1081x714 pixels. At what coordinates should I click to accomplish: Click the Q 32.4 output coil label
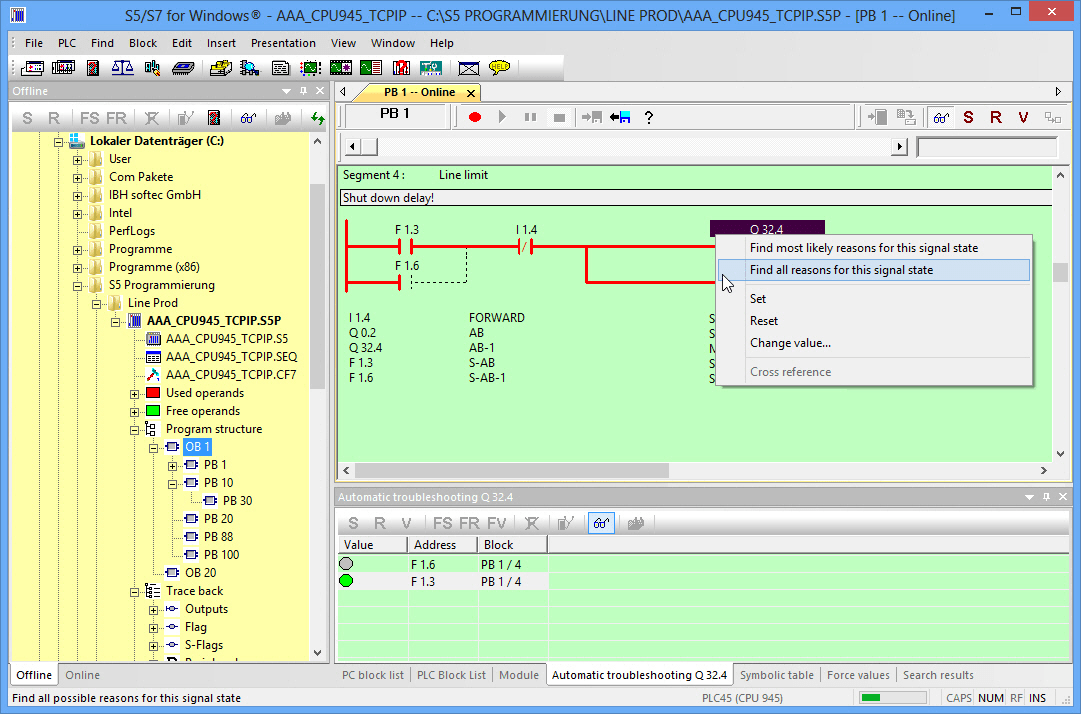[767, 229]
